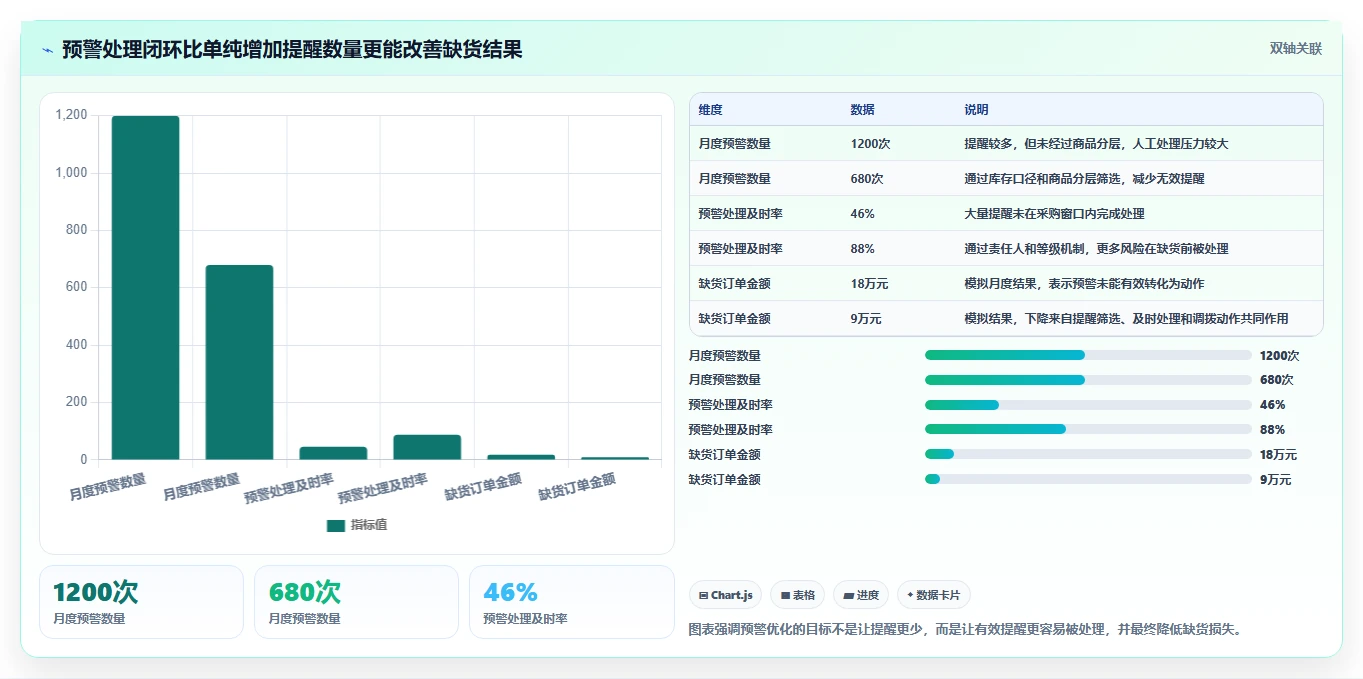Click table cell 680次 in 数据 column
This screenshot has height=679, width=1363.
click(867, 179)
